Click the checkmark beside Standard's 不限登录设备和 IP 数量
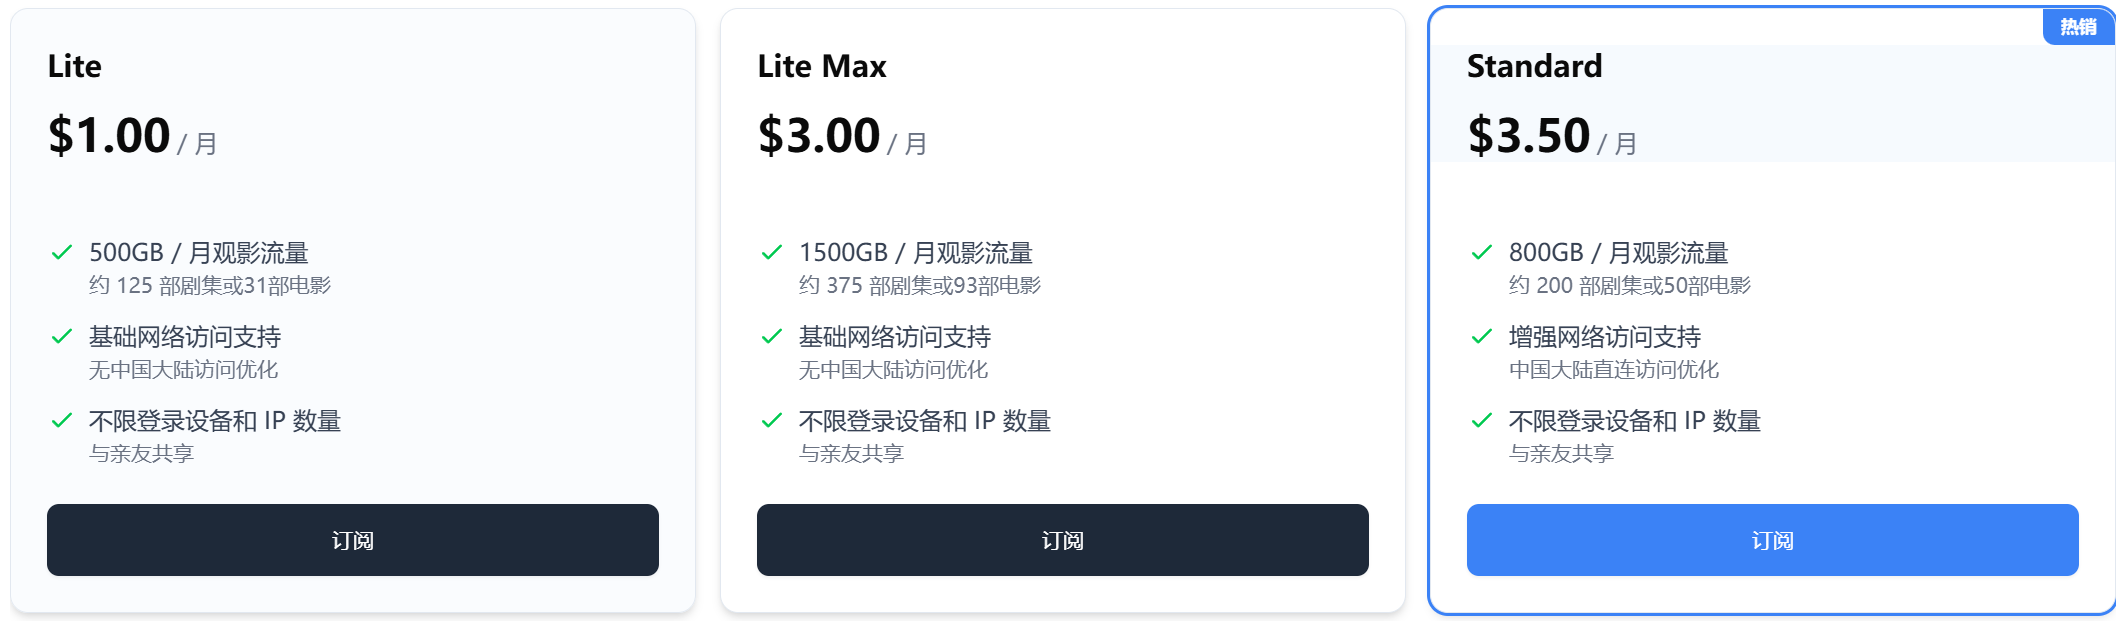The height and width of the screenshot is (621, 2124). 1482,420
